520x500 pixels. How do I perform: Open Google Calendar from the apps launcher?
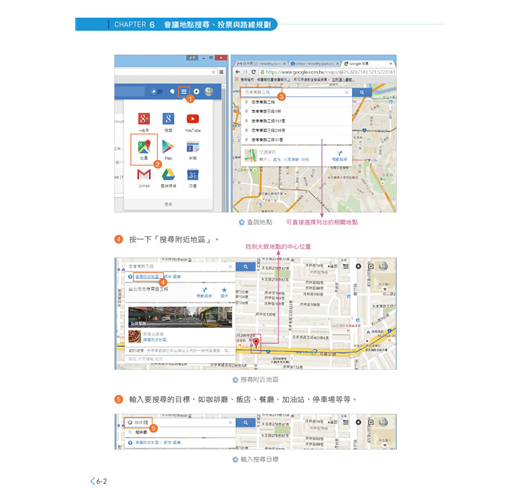click(193, 177)
